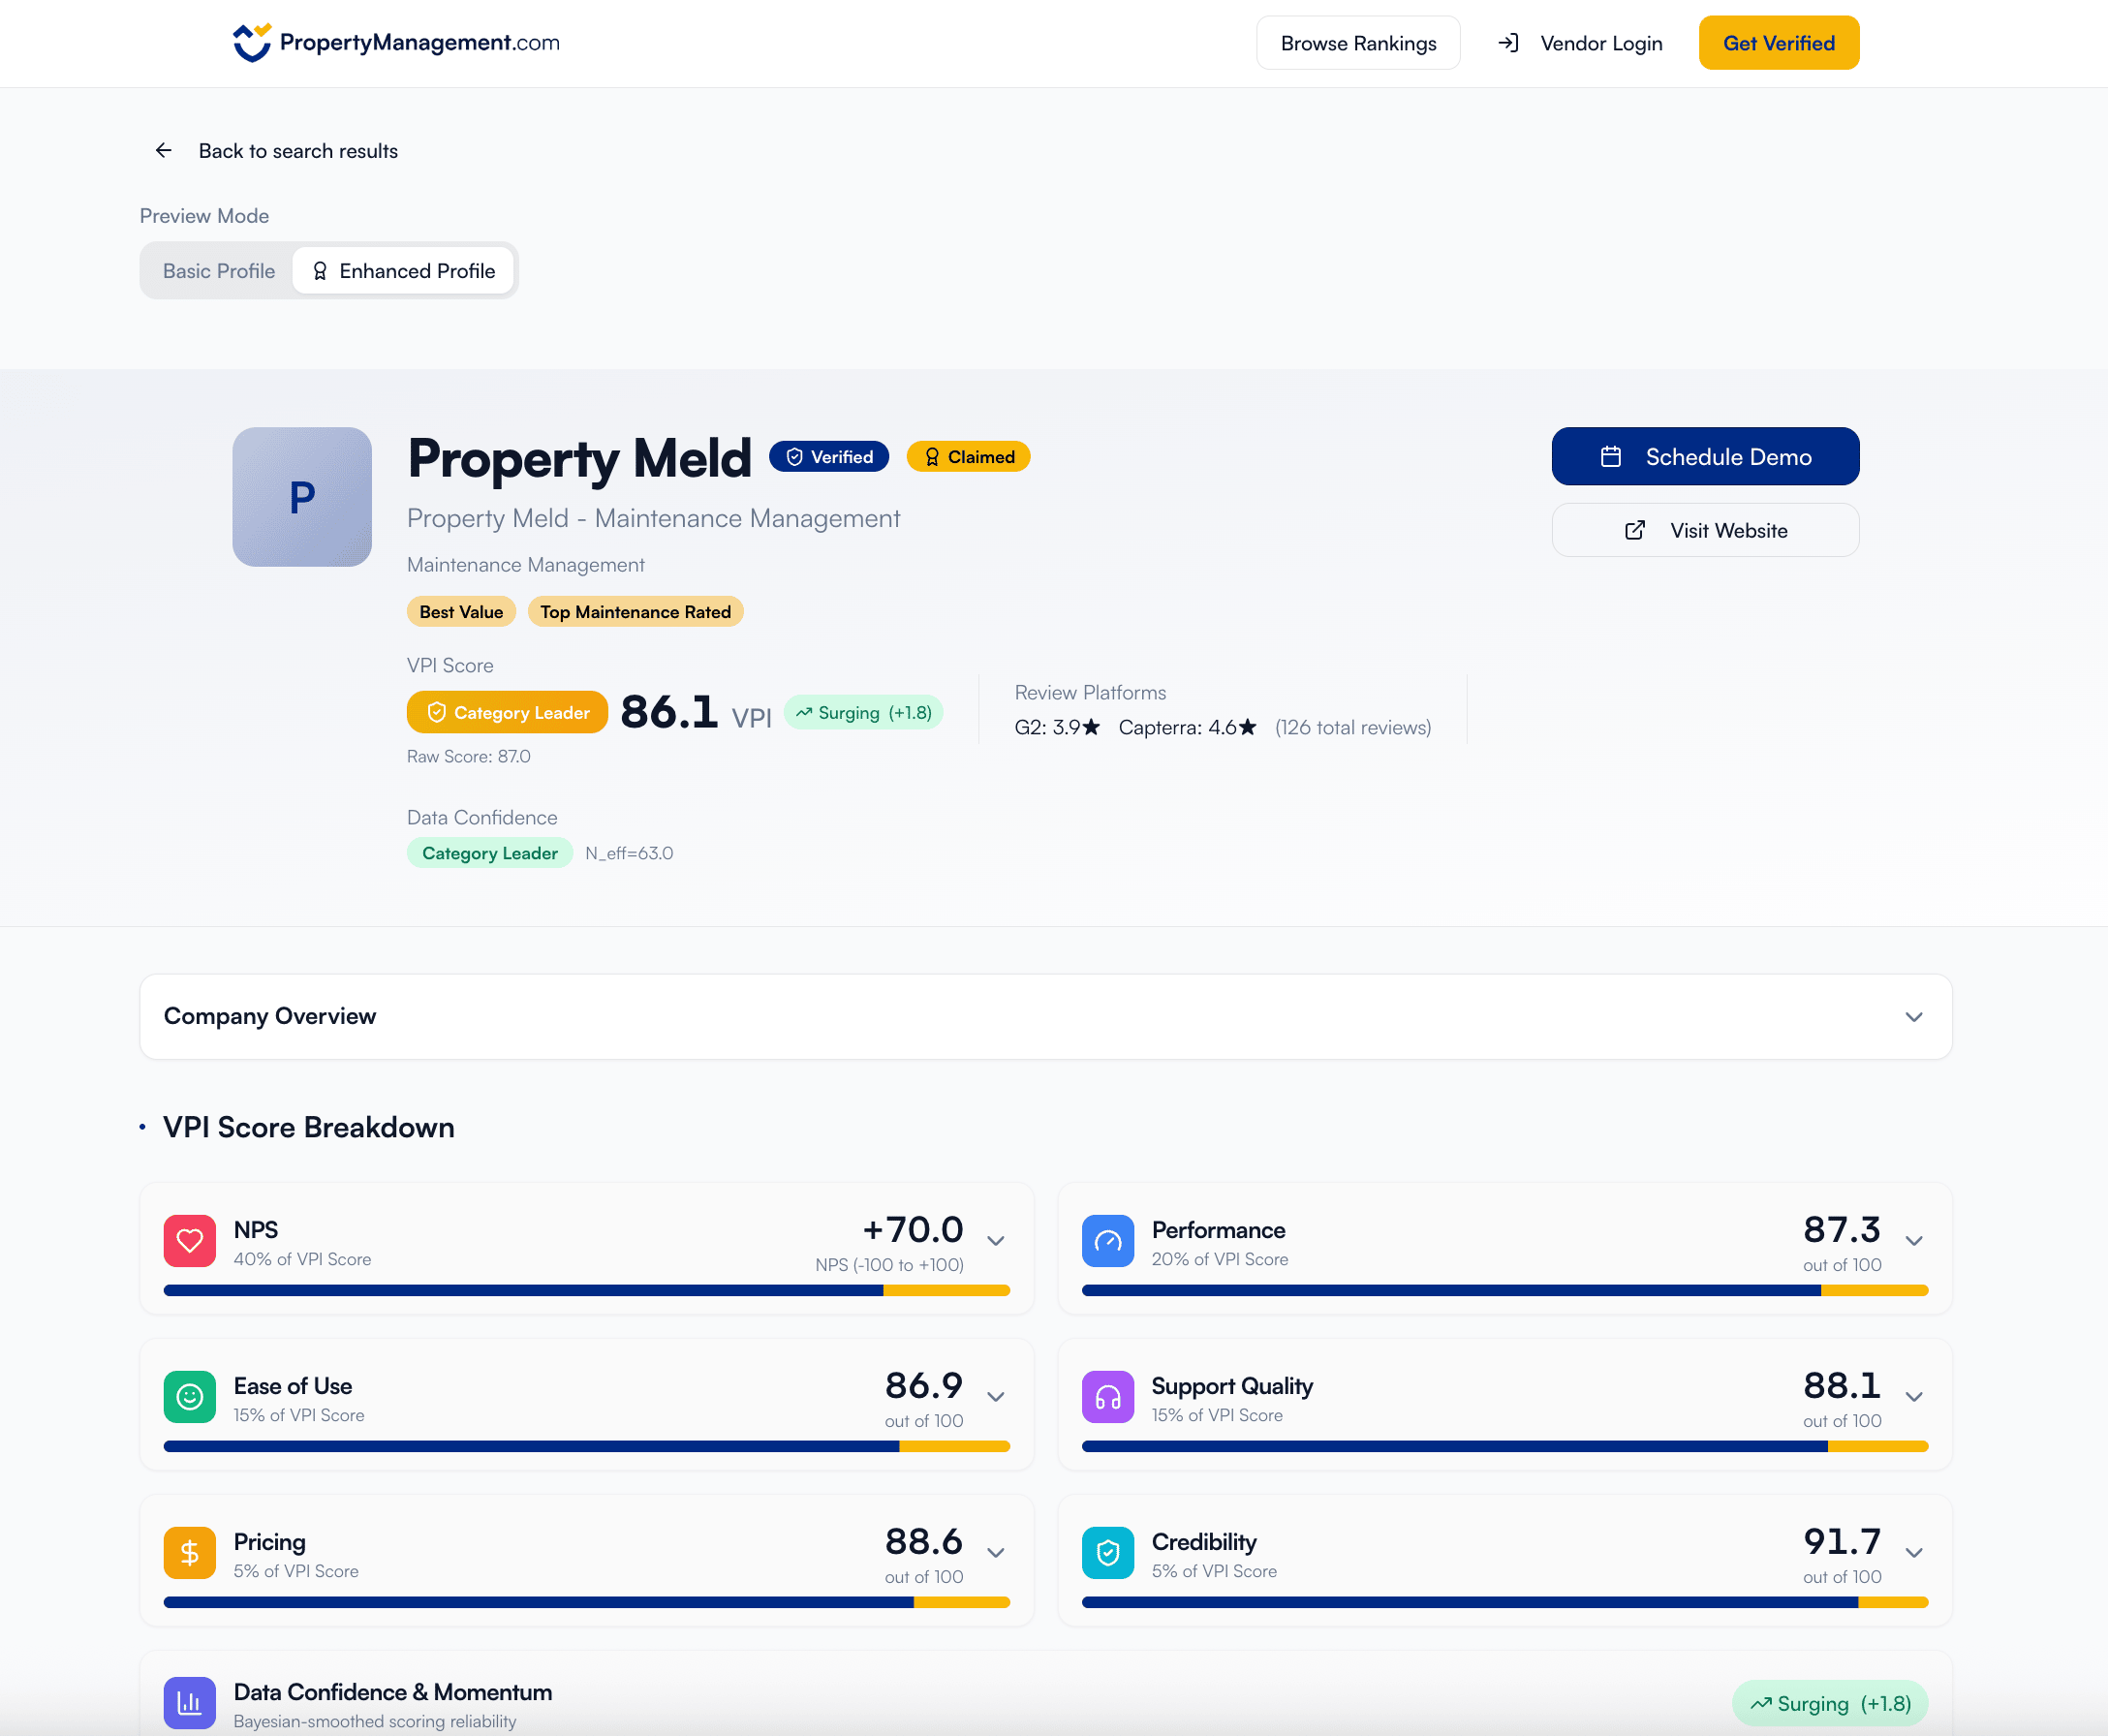
Task: Expand the Company Overview section
Action: (1913, 1016)
